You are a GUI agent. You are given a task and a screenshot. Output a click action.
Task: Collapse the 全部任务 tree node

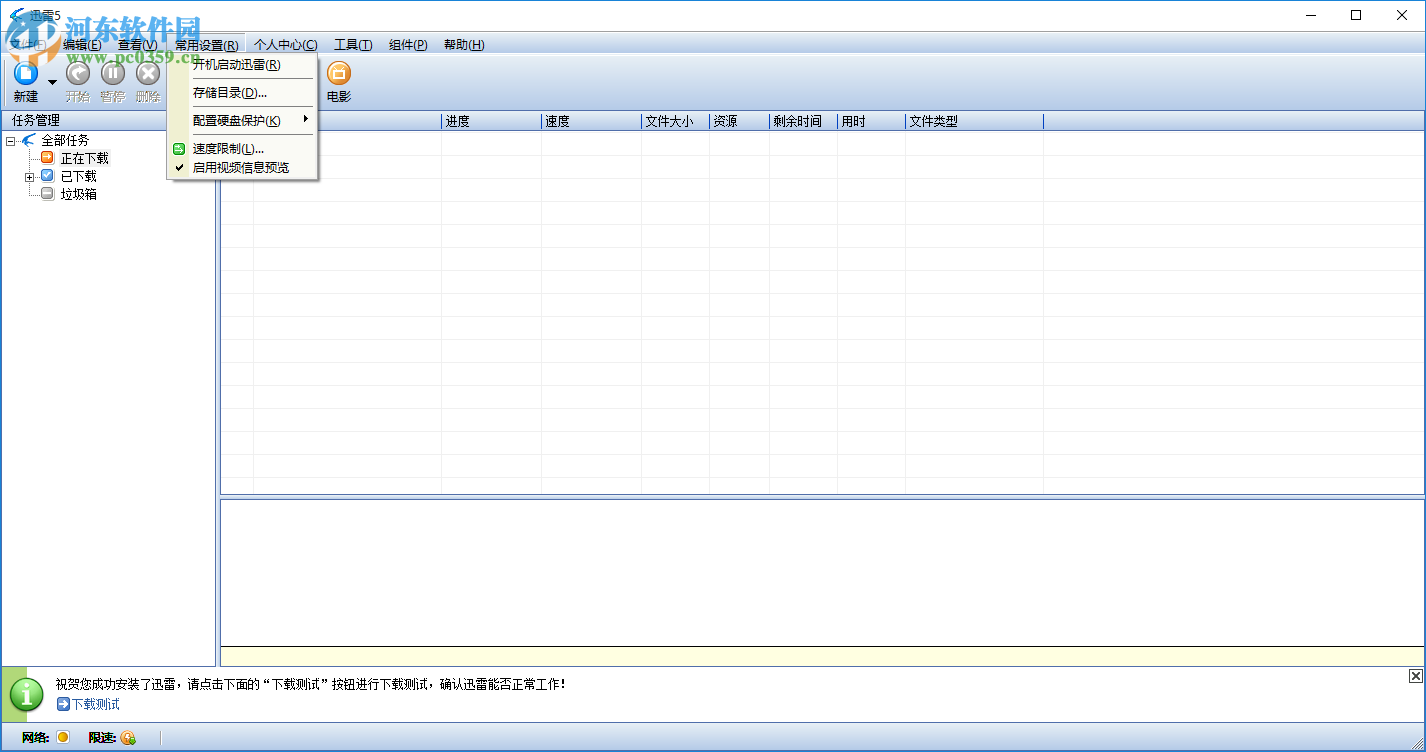coord(11,141)
